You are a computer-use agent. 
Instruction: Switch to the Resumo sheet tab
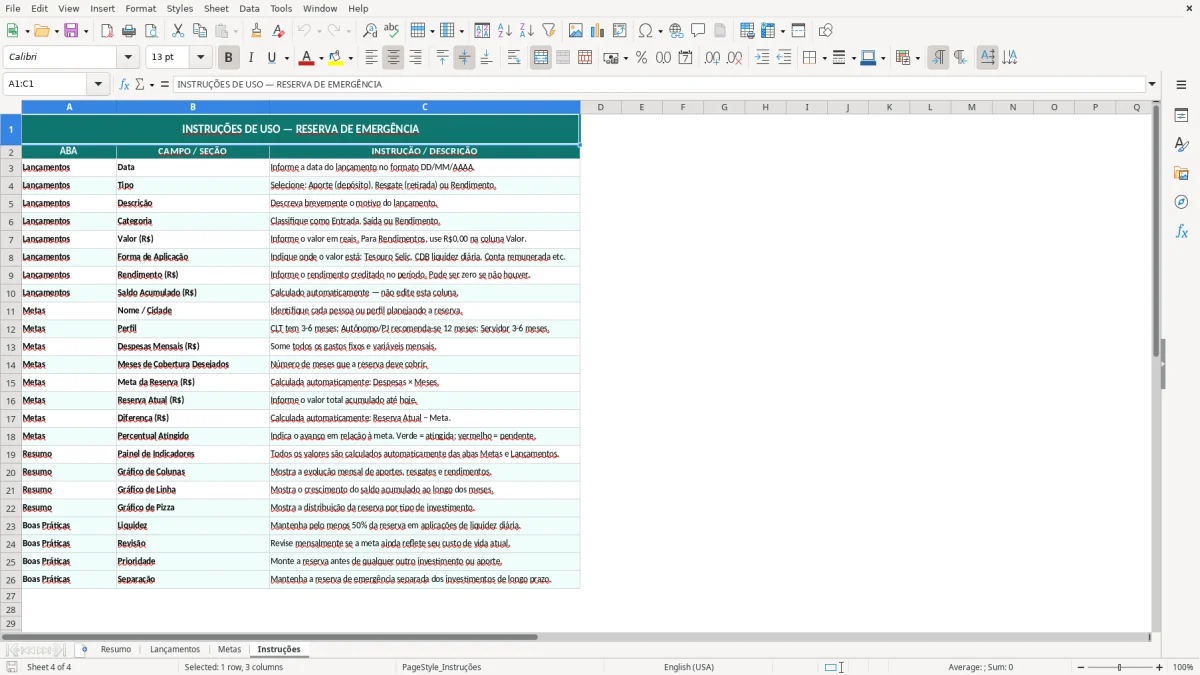point(116,650)
